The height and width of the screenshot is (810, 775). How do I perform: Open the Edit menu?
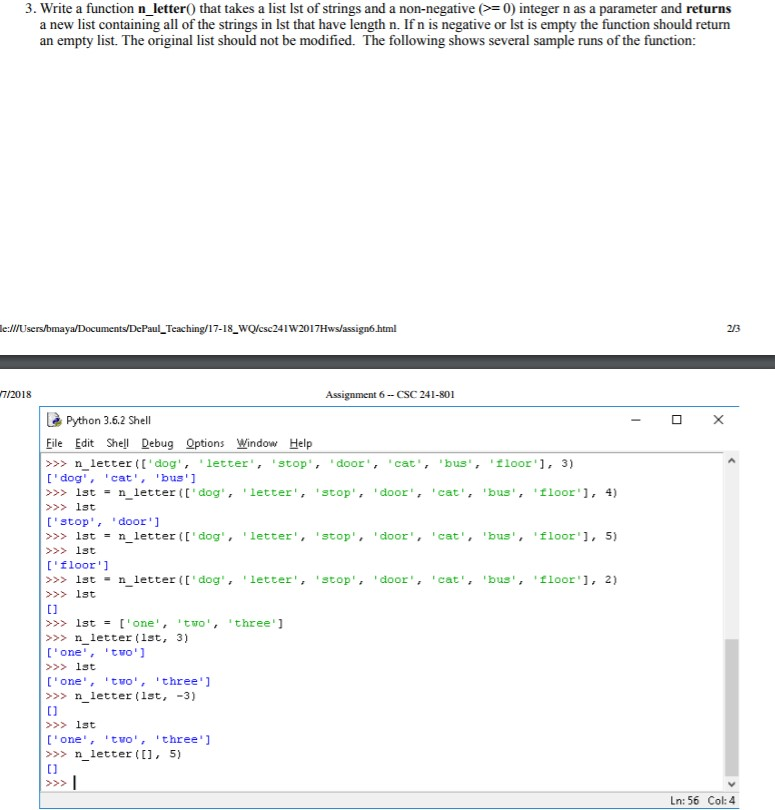[84, 443]
